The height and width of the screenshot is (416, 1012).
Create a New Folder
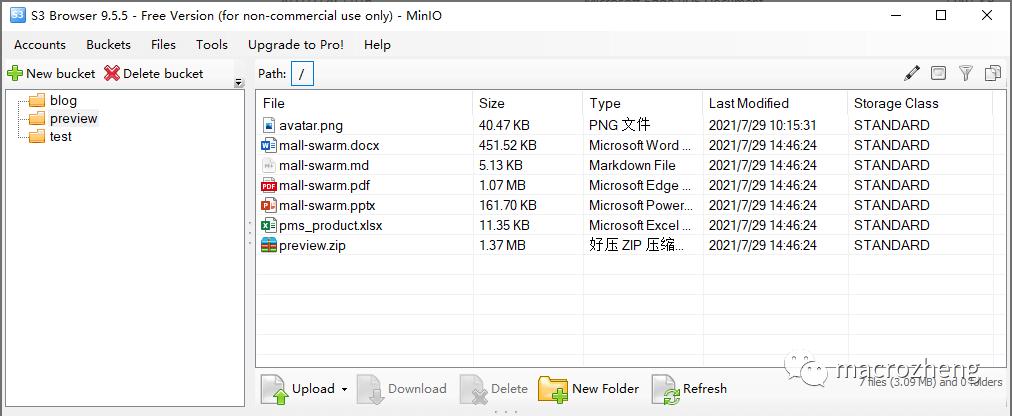click(x=589, y=389)
